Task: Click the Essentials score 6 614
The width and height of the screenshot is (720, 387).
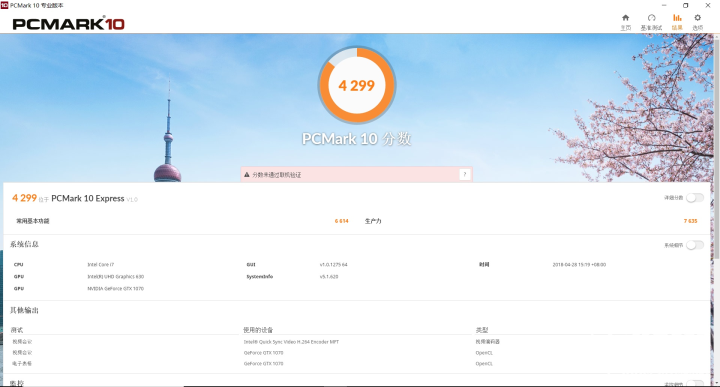Action: tap(342, 221)
